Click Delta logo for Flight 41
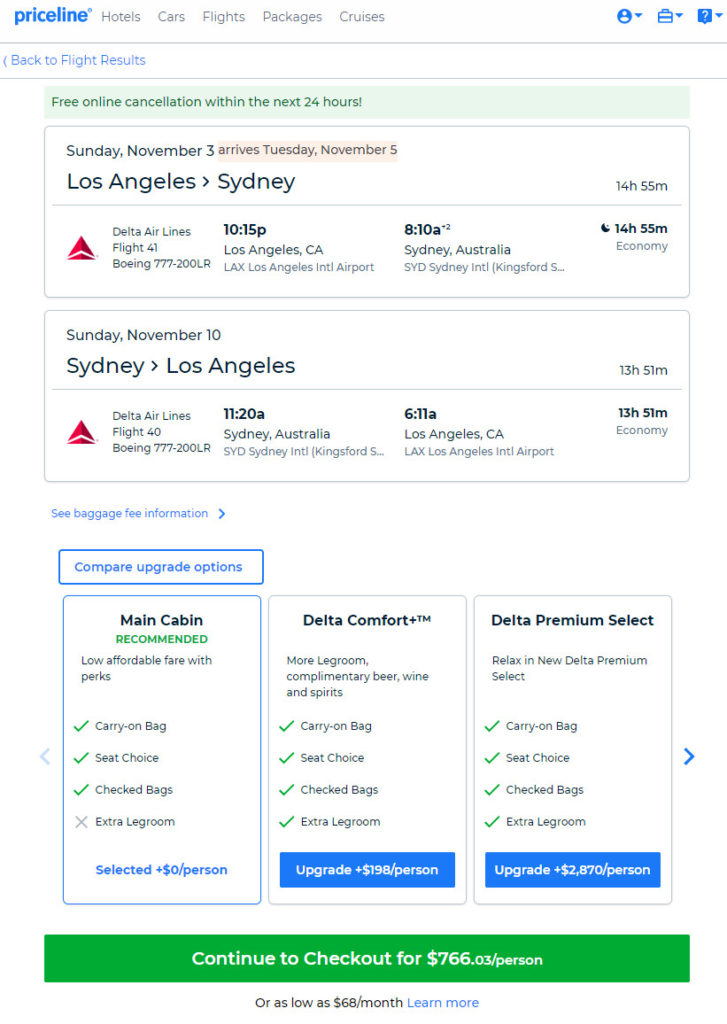The width and height of the screenshot is (727, 1024). click(x=82, y=248)
